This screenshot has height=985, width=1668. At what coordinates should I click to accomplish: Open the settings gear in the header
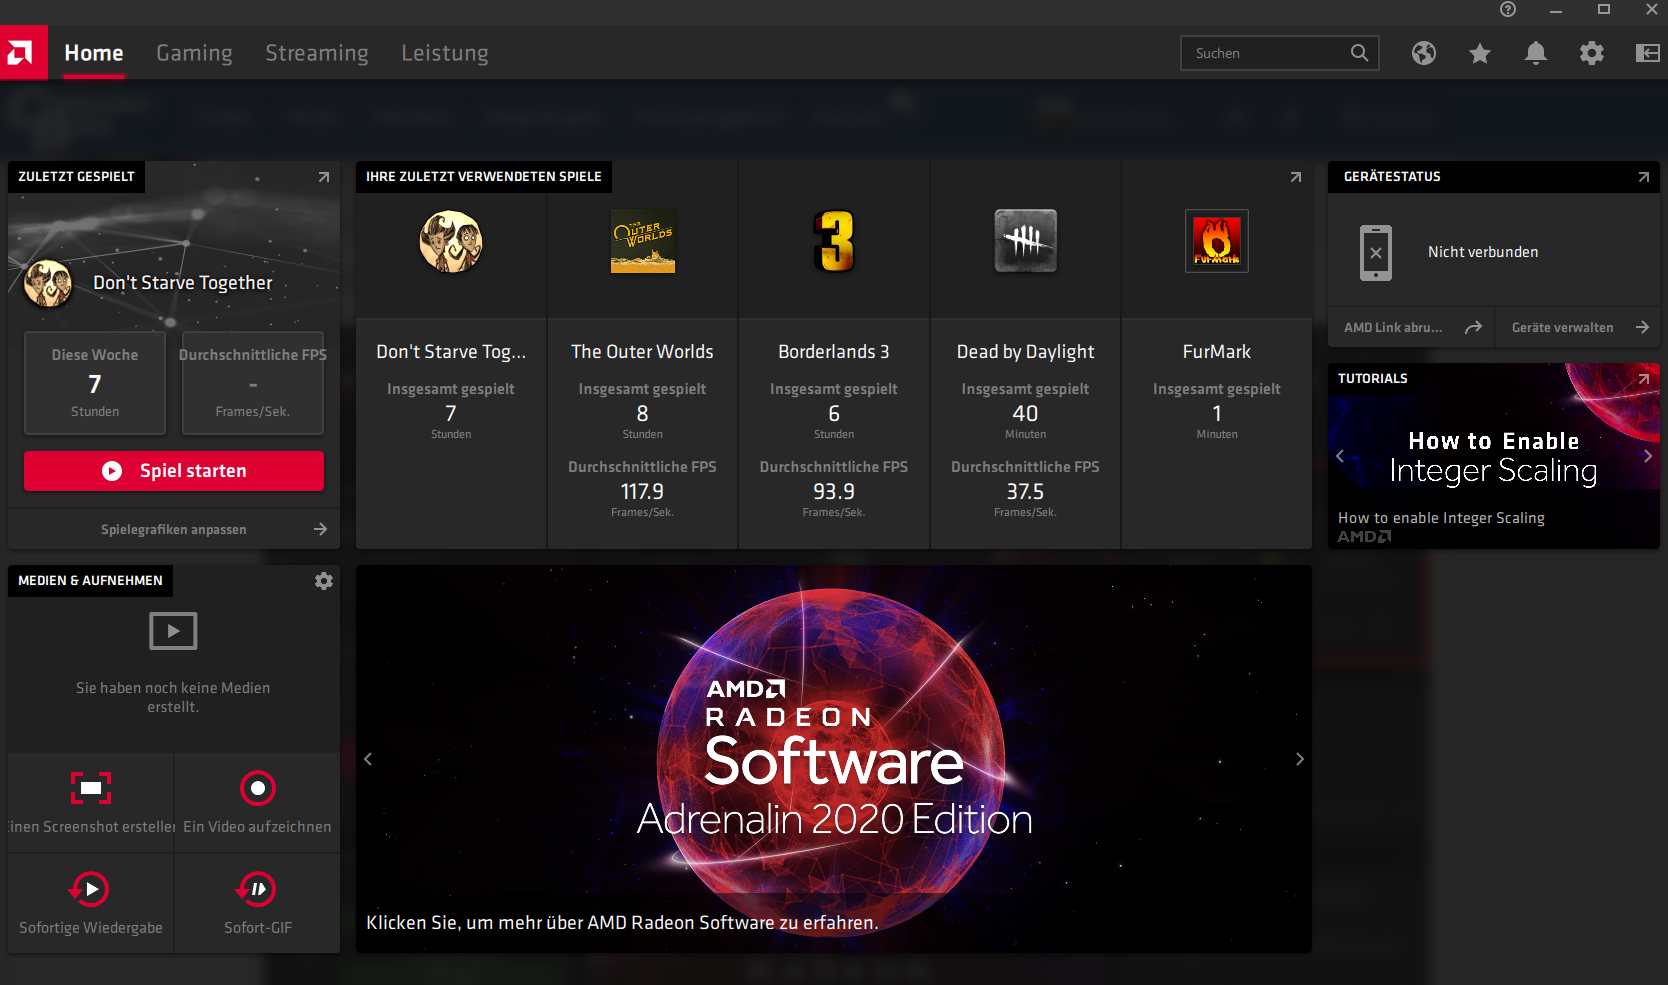click(1592, 53)
